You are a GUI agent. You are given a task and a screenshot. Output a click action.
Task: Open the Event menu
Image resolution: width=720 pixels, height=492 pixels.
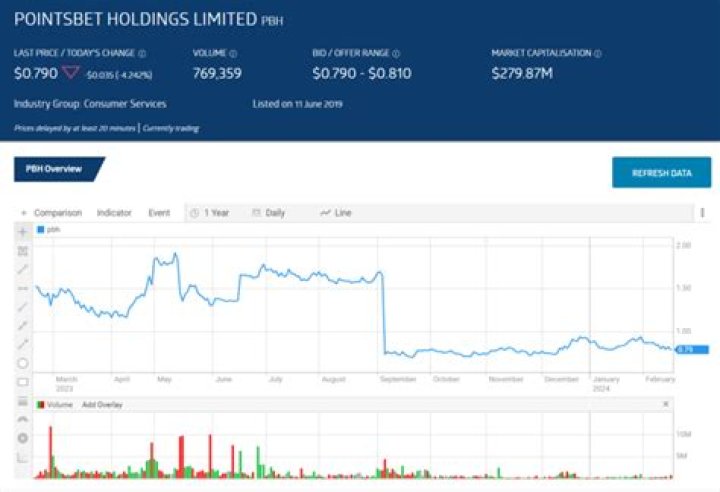coord(159,213)
